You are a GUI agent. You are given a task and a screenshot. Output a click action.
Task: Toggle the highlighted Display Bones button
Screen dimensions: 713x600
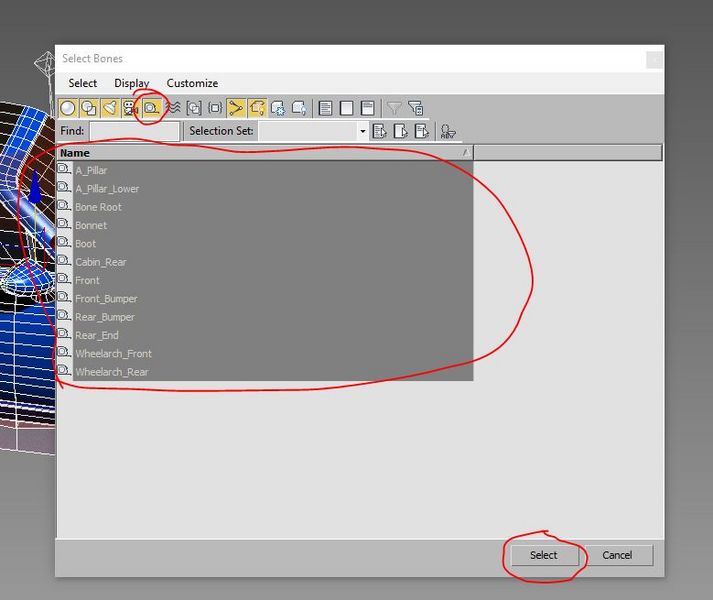(236, 108)
